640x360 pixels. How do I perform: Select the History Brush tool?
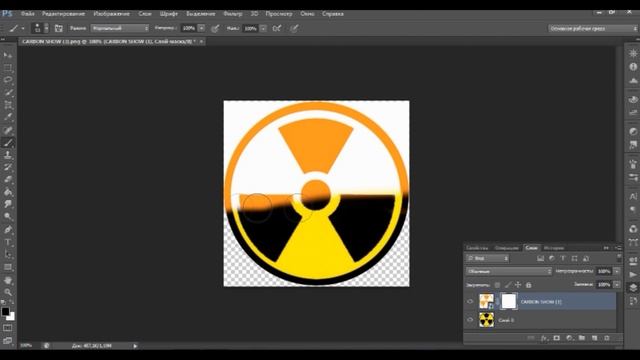8,167
